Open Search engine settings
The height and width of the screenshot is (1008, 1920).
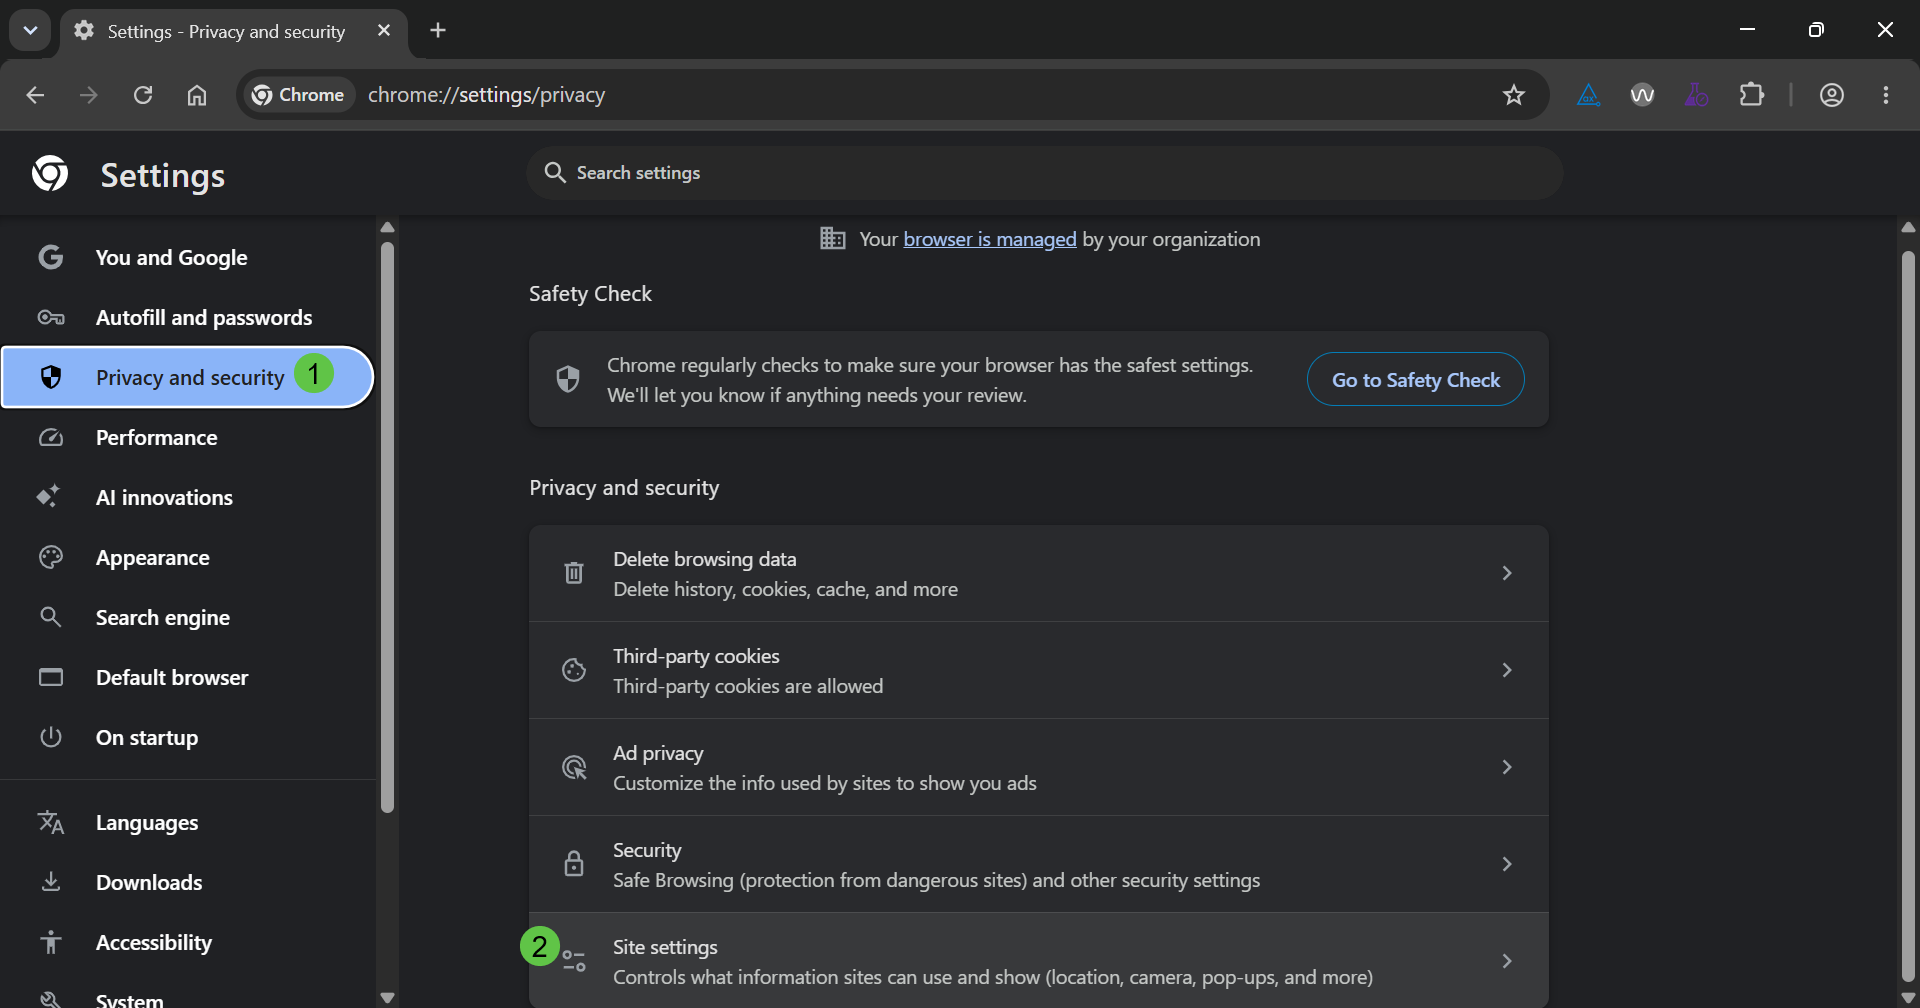pos(187,617)
